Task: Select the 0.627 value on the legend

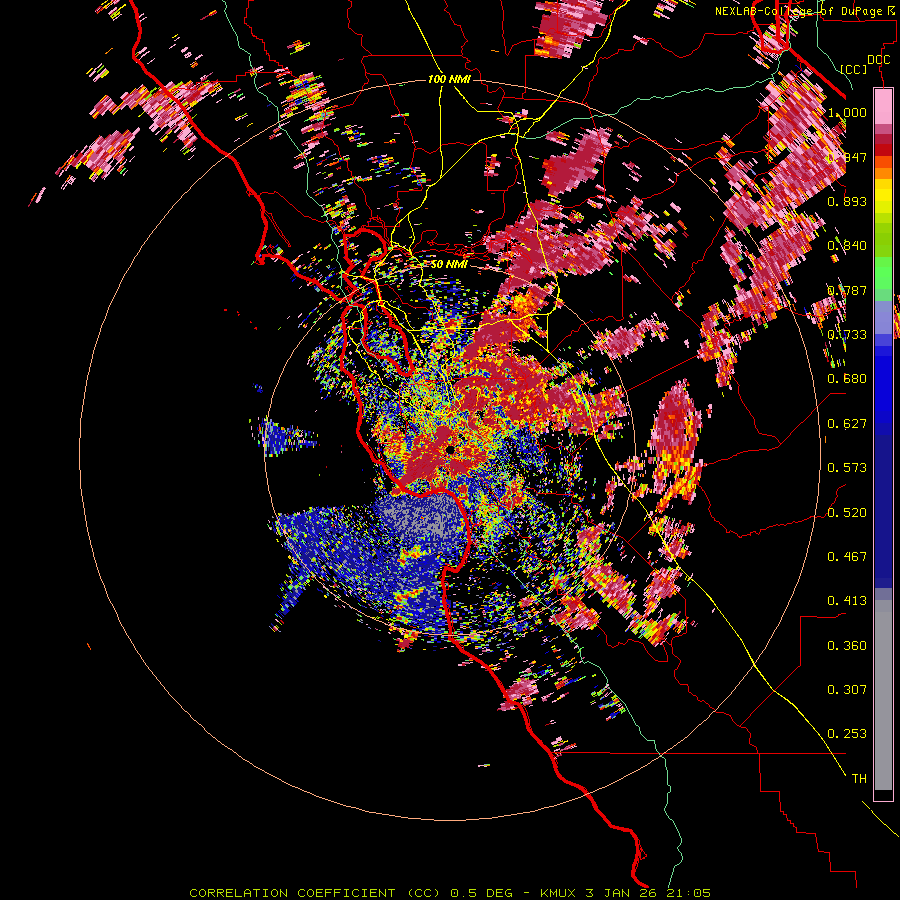Action: pyautogui.click(x=847, y=424)
